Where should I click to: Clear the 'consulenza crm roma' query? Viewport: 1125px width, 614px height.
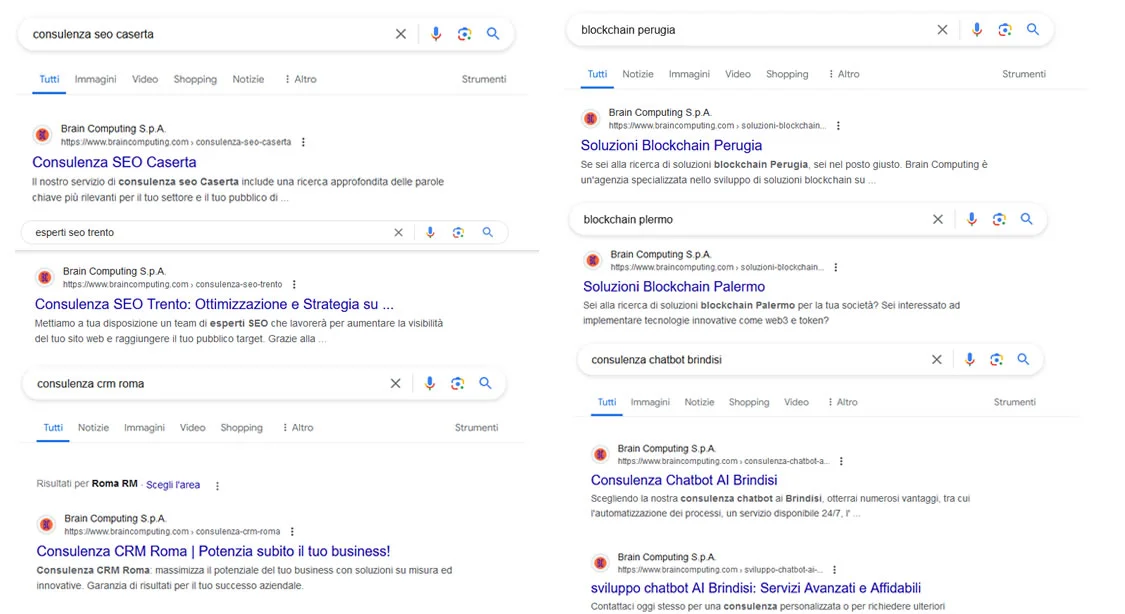tap(395, 384)
